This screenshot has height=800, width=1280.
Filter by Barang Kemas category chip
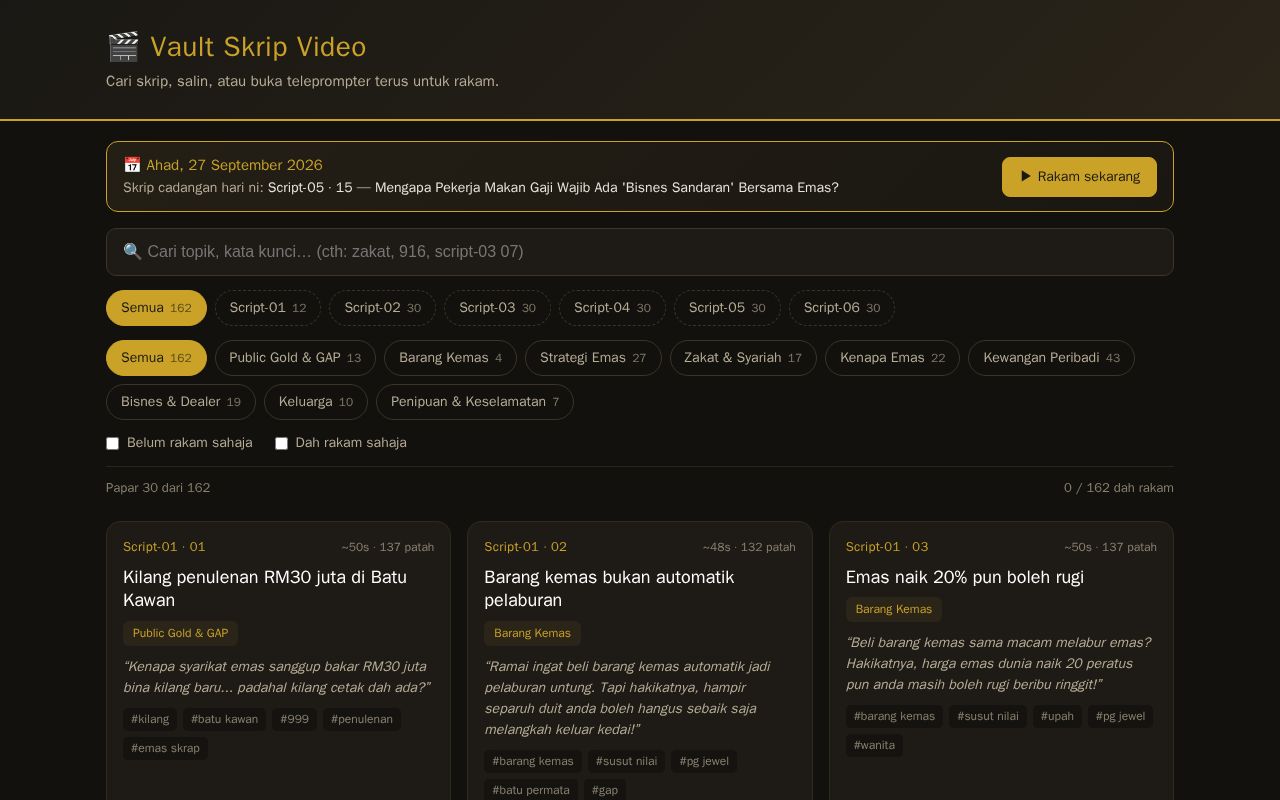(450, 358)
